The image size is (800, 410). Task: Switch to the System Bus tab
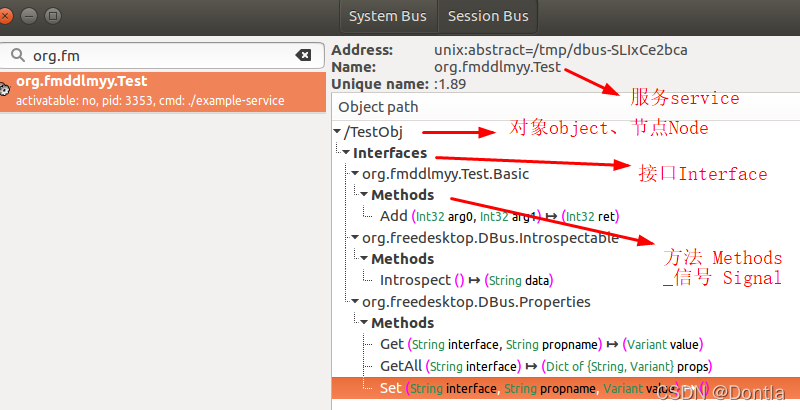388,16
